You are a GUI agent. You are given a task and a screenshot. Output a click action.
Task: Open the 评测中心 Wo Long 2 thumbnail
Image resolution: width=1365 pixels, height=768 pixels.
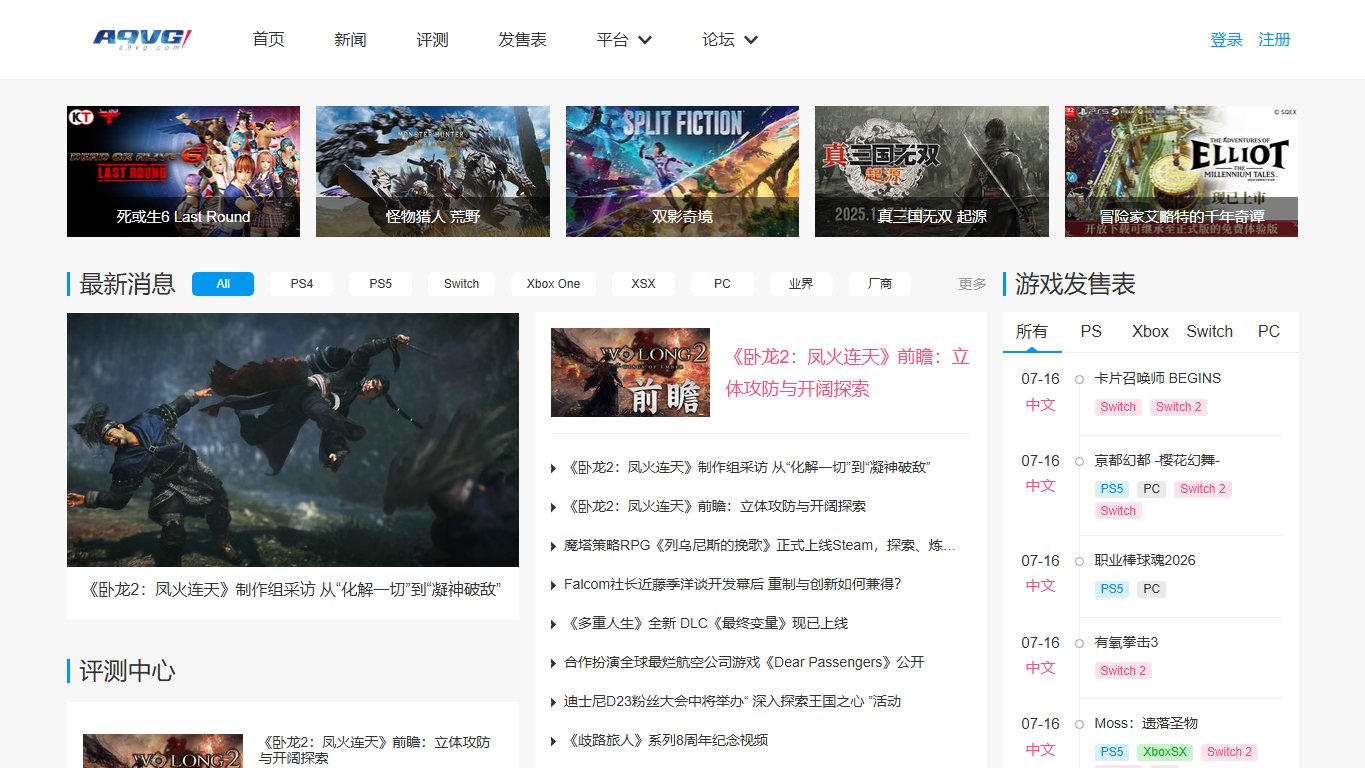click(163, 751)
